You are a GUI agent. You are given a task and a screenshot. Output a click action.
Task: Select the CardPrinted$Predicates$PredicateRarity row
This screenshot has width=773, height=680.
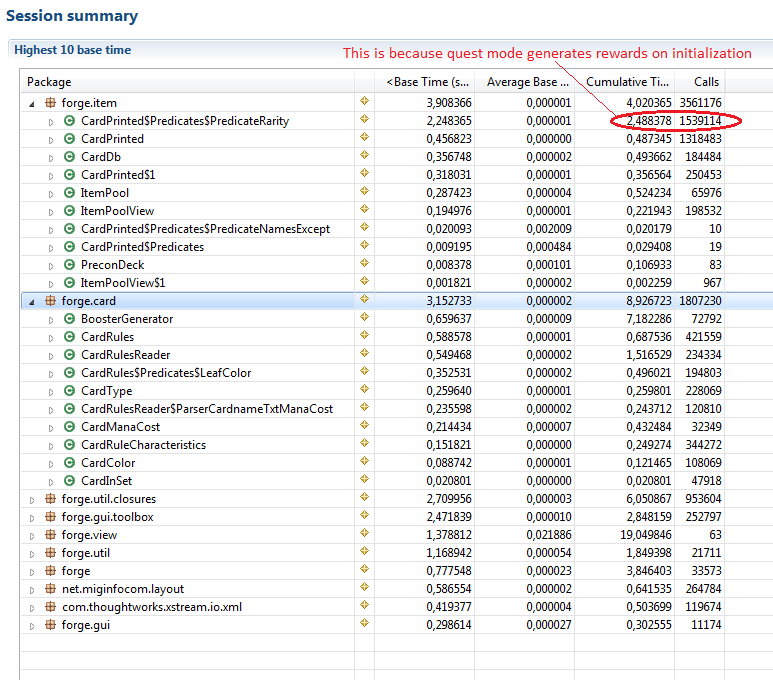[x=184, y=121]
